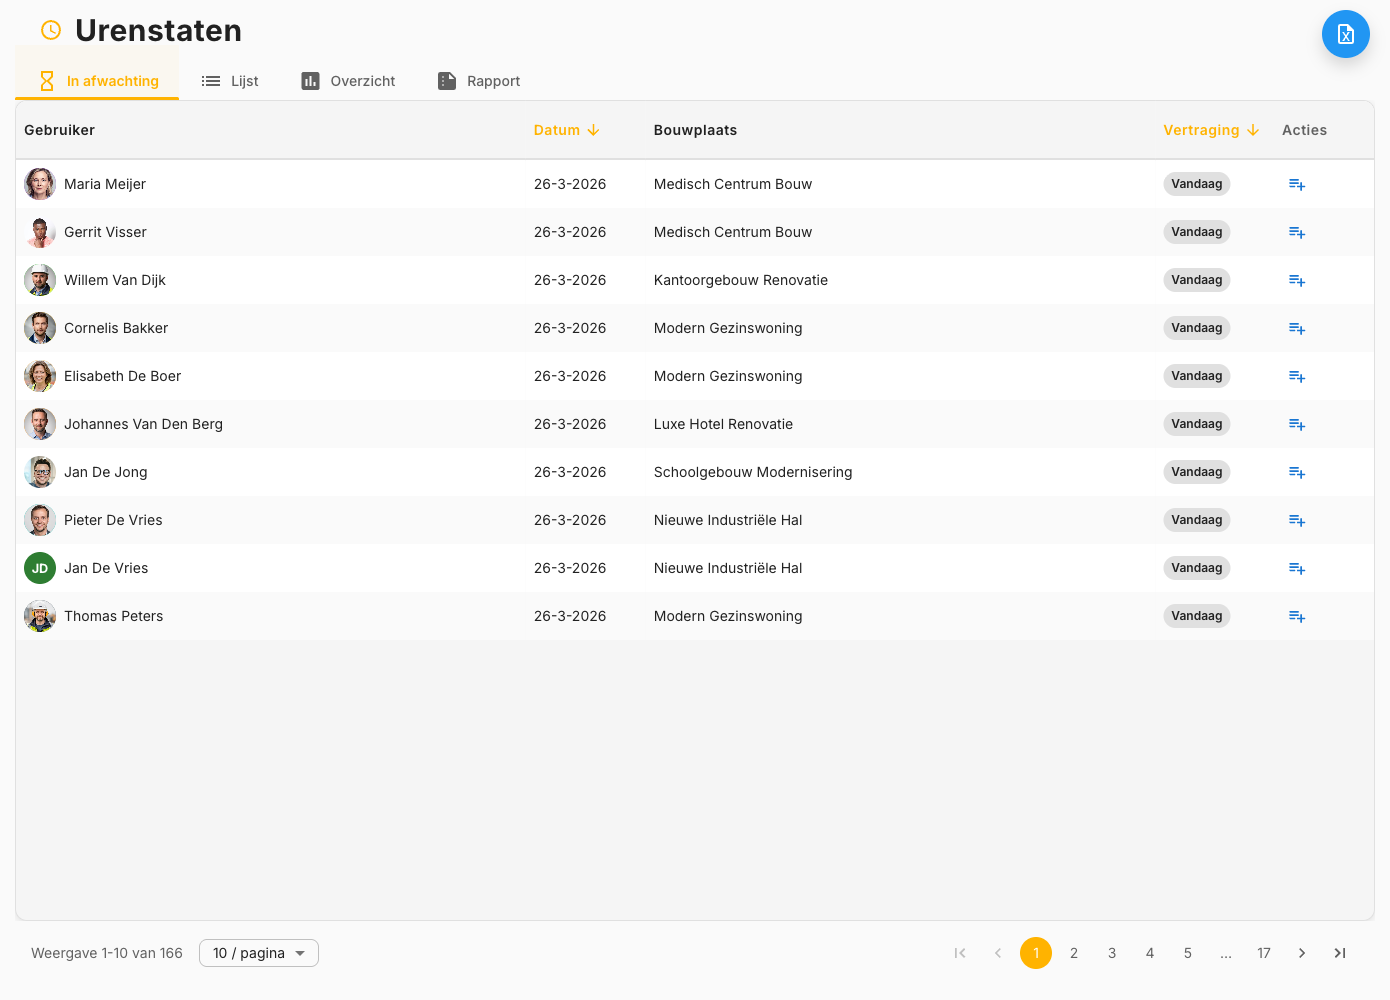The width and height of the screenshot is (1390, 1000).
Task: Click the chart icon on the Overzicht tab
Action: (310, 81)
